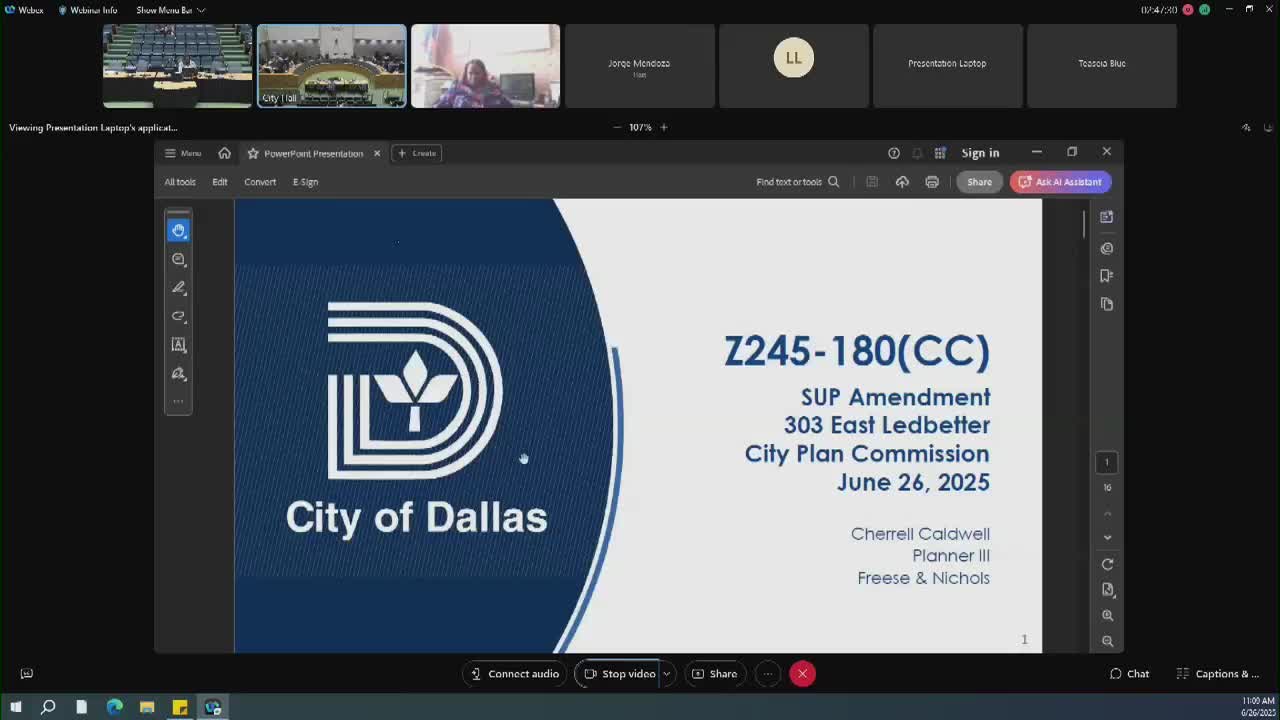This screenshot has width=1280, height=720.
Task: Select the fill and sign pen tool
Action: [x=178, y=374]
